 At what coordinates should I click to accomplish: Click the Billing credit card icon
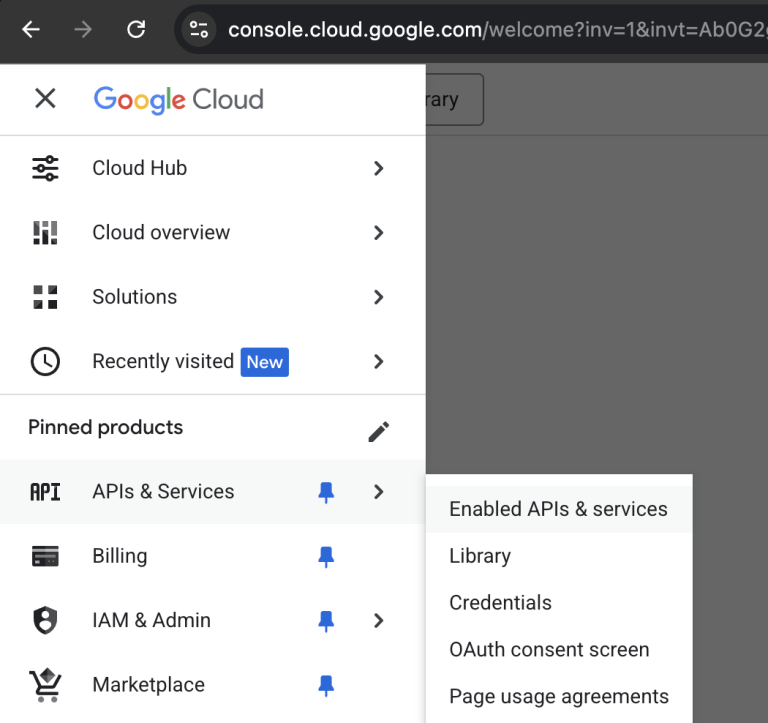[x=45, y=556]
